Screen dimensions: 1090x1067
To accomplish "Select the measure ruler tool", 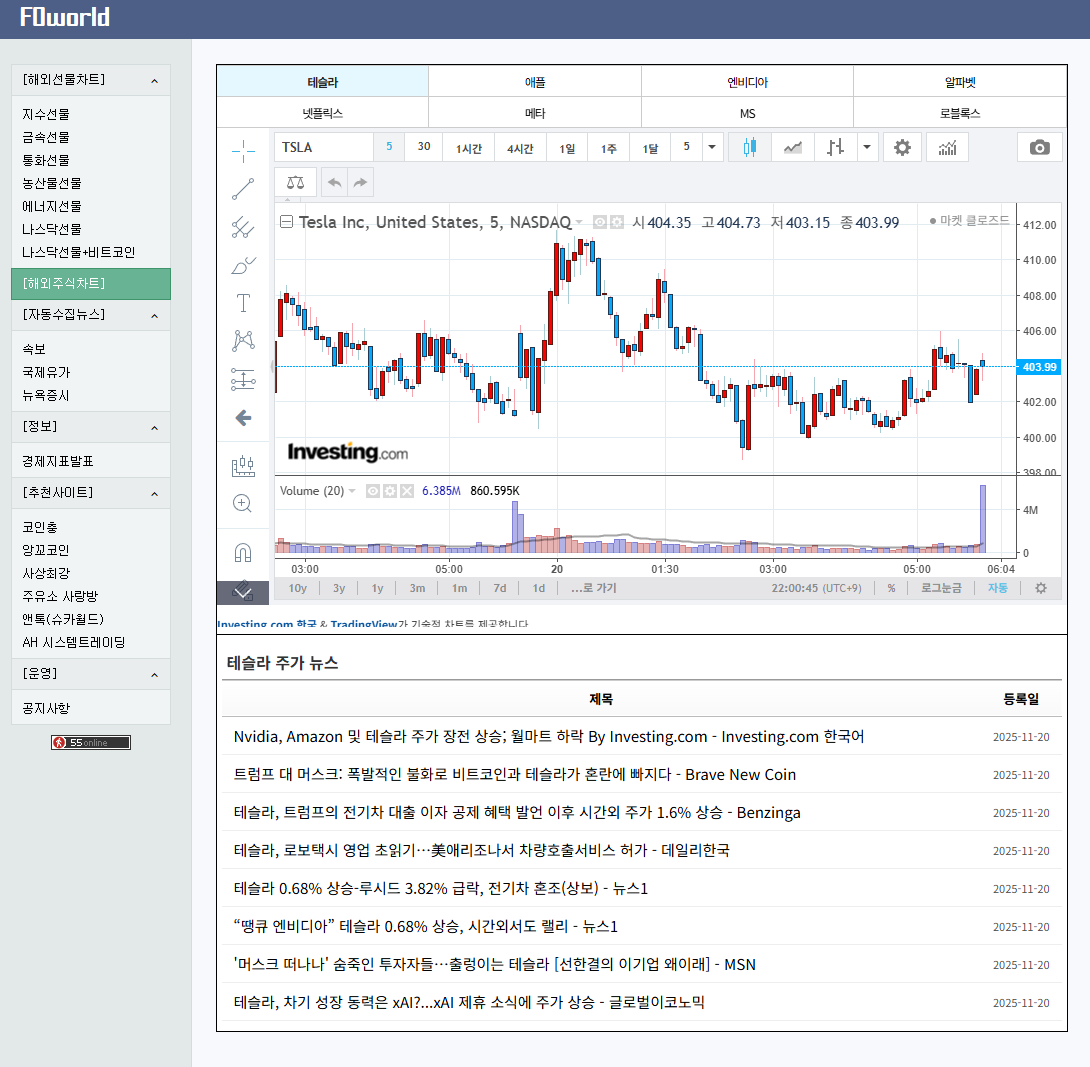I will 243,466.
